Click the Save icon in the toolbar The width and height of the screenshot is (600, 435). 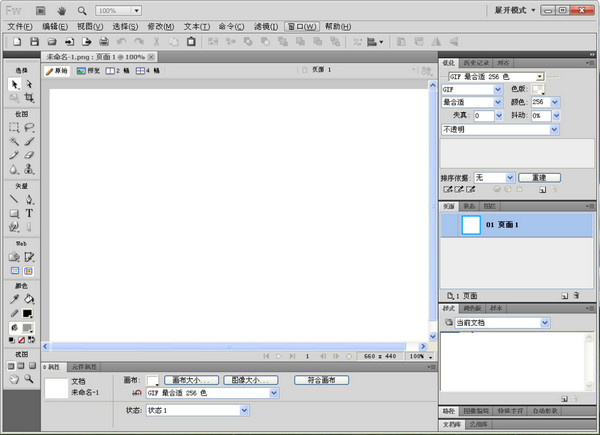pyautogui.click(x=33, y=42)
